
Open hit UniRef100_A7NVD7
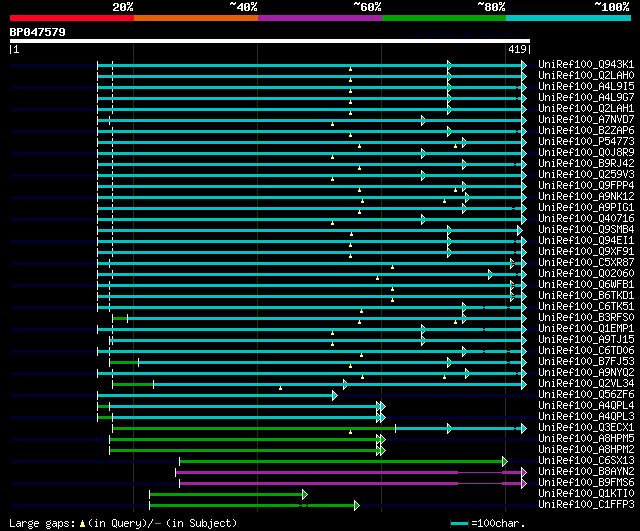586,120
